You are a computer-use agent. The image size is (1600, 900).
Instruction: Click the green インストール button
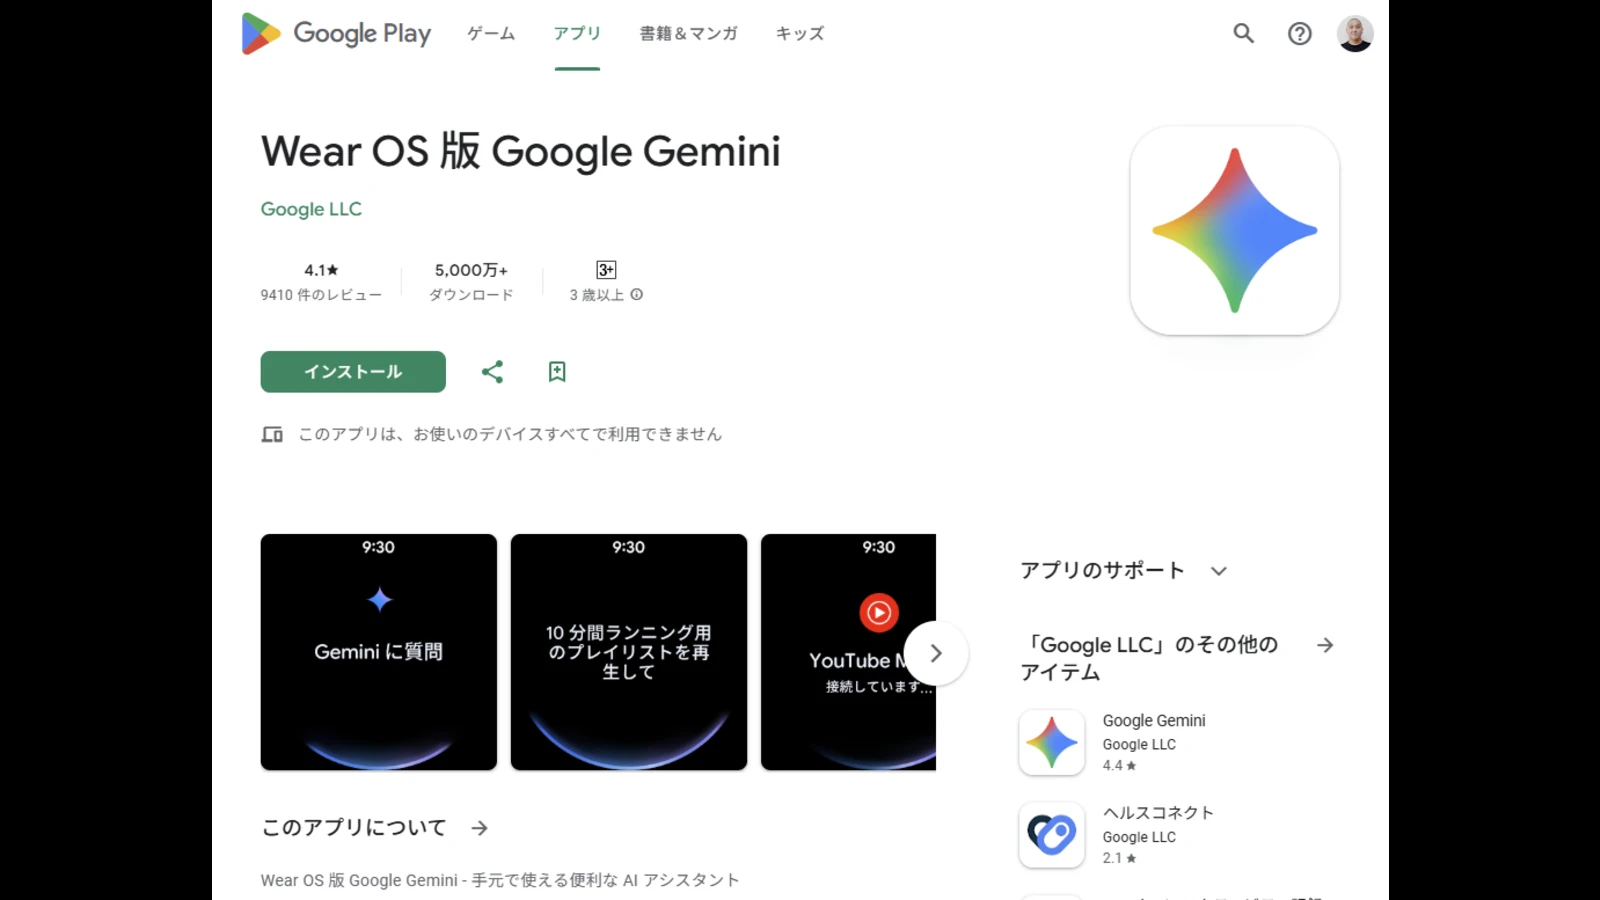tap(353, 372)
